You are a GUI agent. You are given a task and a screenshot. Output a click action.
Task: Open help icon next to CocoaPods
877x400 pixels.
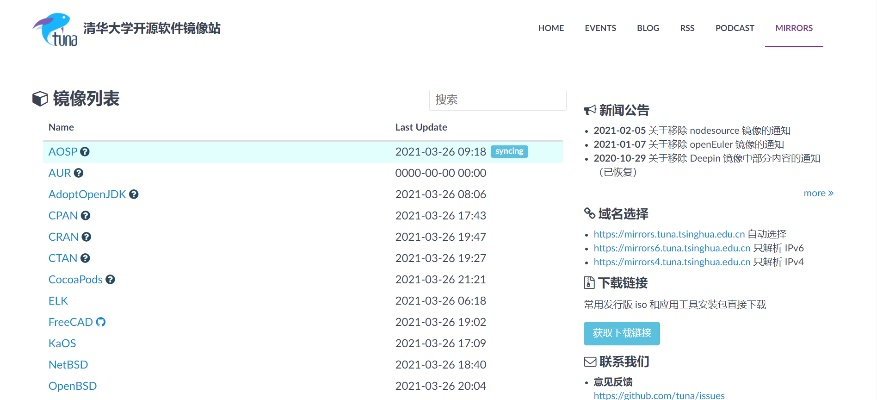(110, 279)
